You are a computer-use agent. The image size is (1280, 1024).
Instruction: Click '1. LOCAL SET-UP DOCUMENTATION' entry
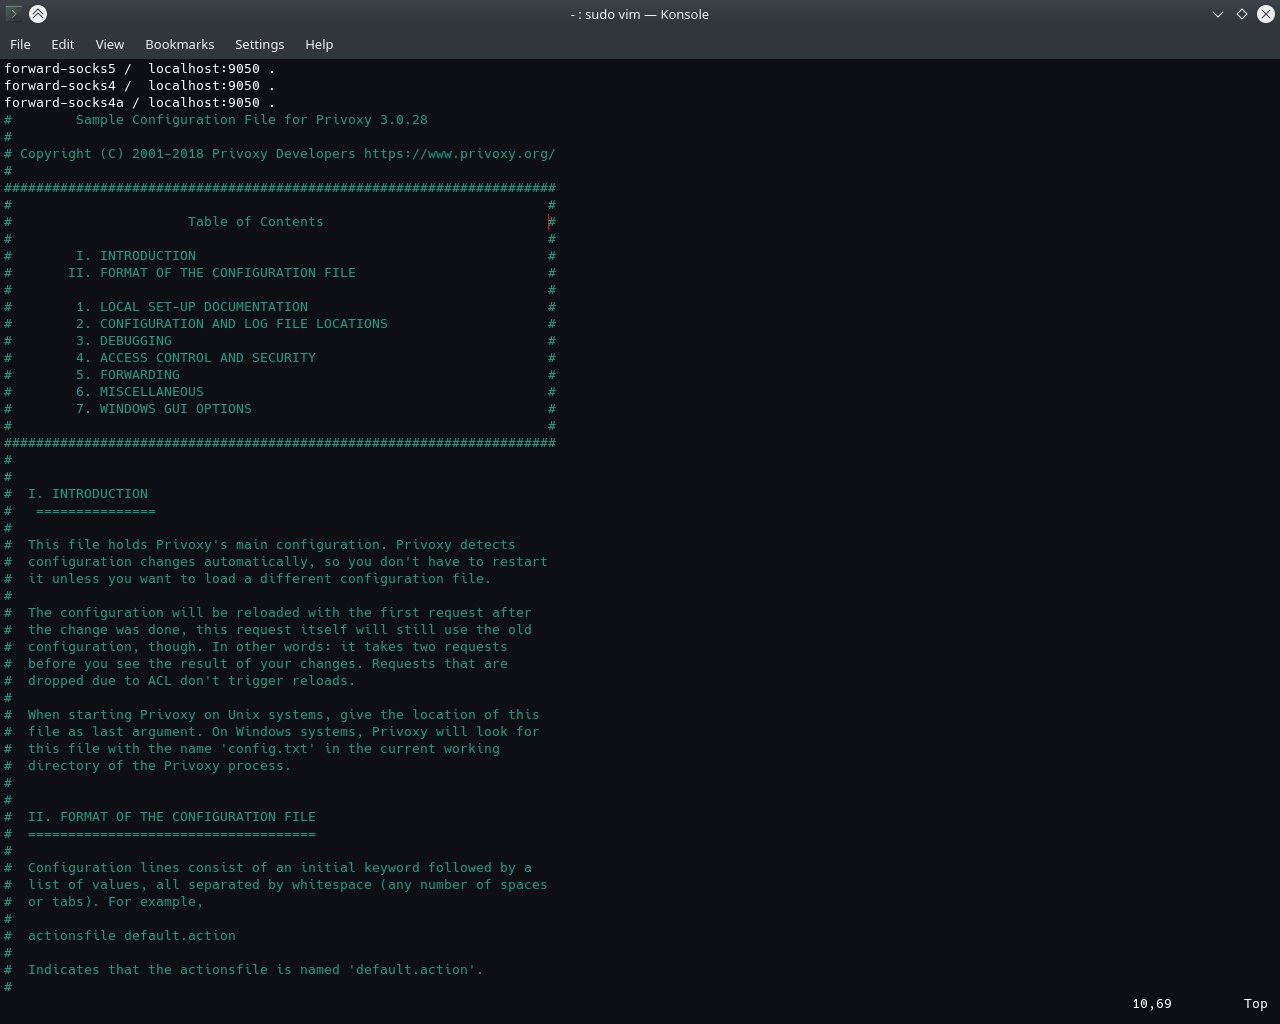[192, 307]
